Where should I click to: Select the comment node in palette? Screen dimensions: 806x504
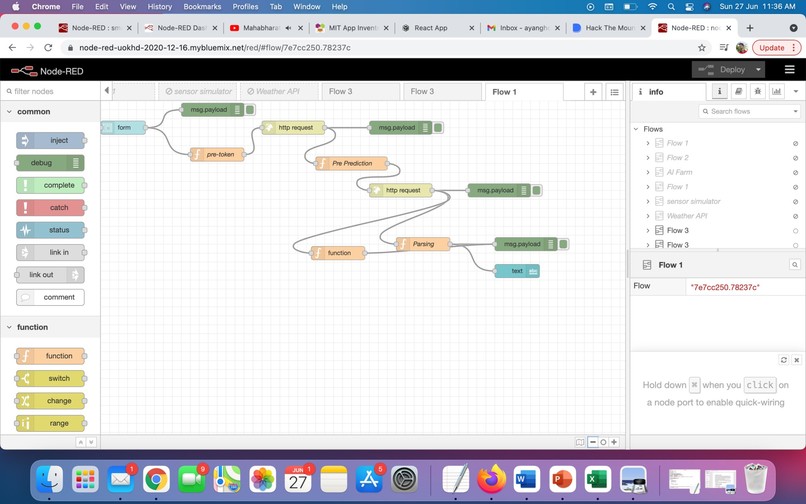(50, 297)
